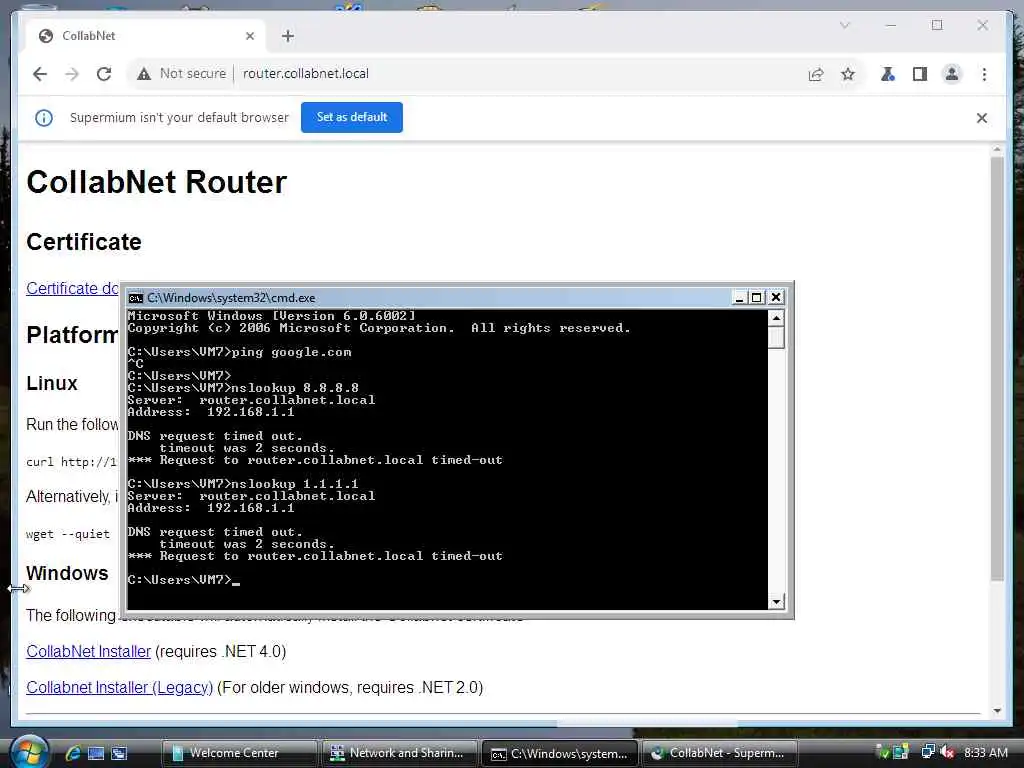Image resolution: width=1024 pixels, height=768 pixels.
Task: Open the Collabnet Installer (Legacy) link
Action: pos(120,688)
